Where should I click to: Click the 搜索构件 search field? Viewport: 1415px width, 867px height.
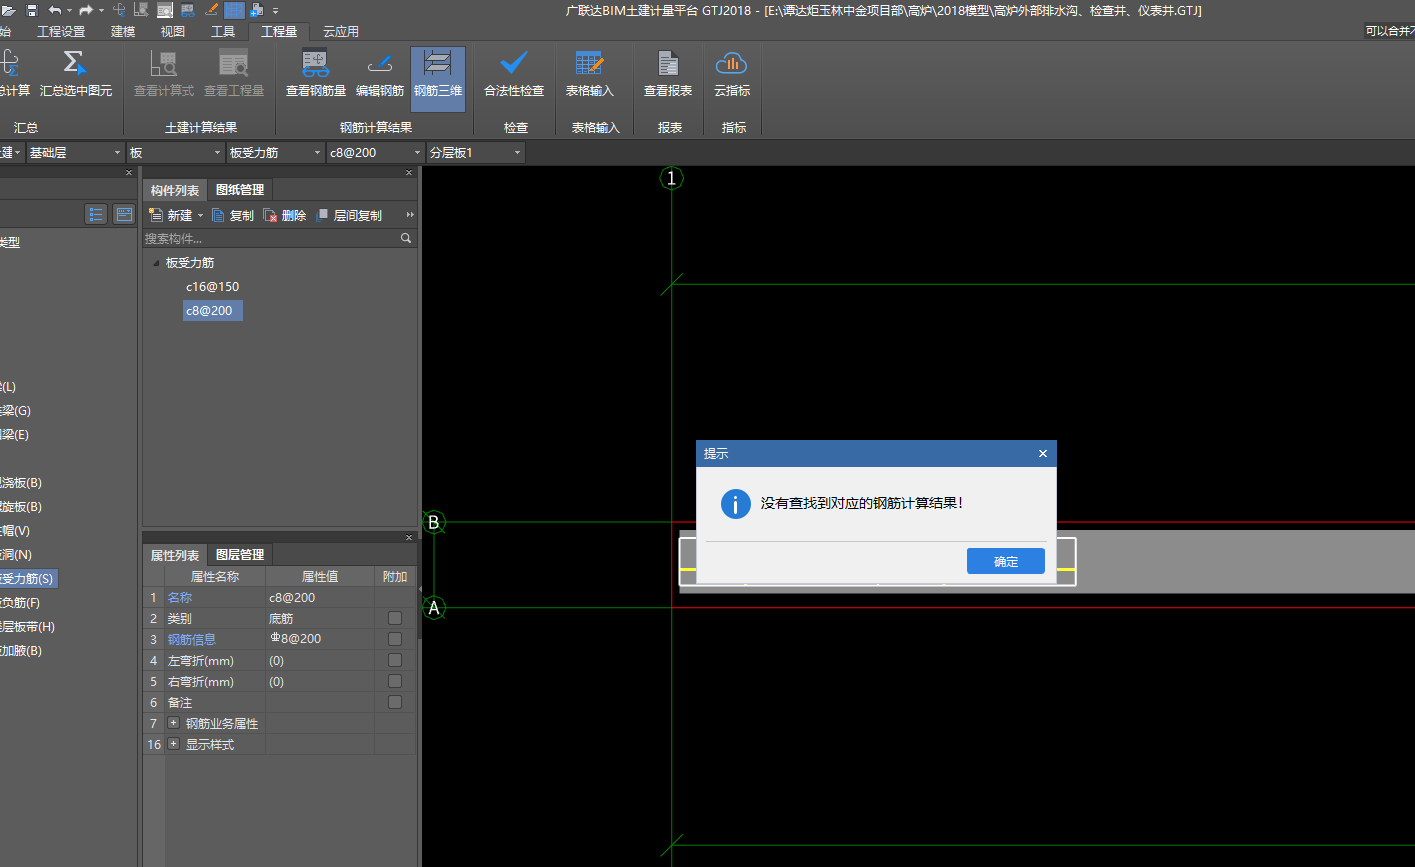[270, 238]
